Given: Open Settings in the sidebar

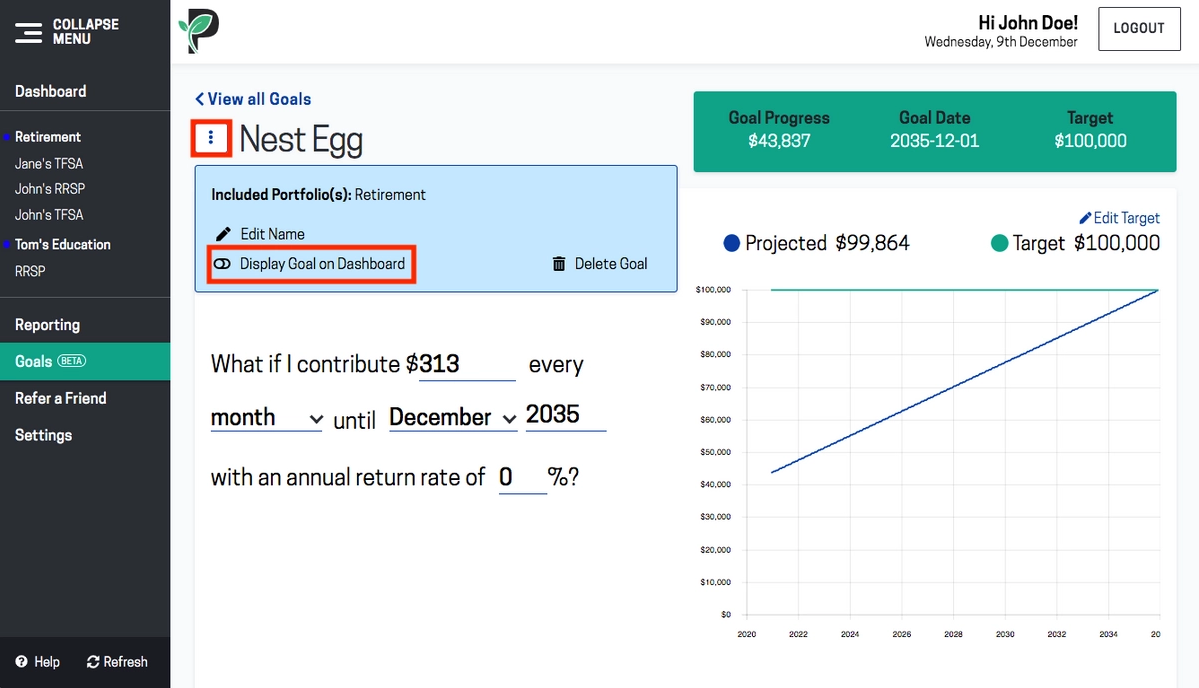Looking at the screenshot, I should click(x=44, y=435).
